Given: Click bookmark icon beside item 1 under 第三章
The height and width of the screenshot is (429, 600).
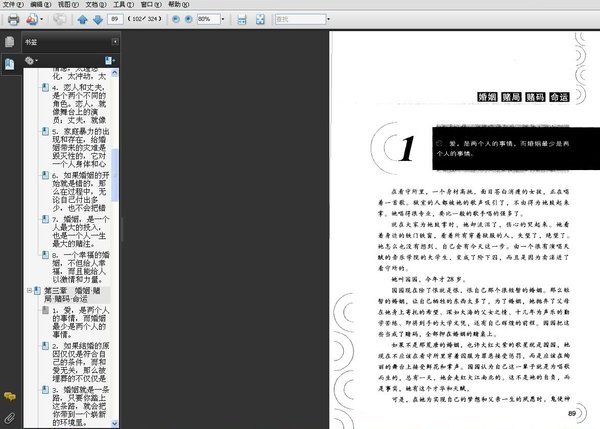Looking at the screenshot, I should 45,310.
